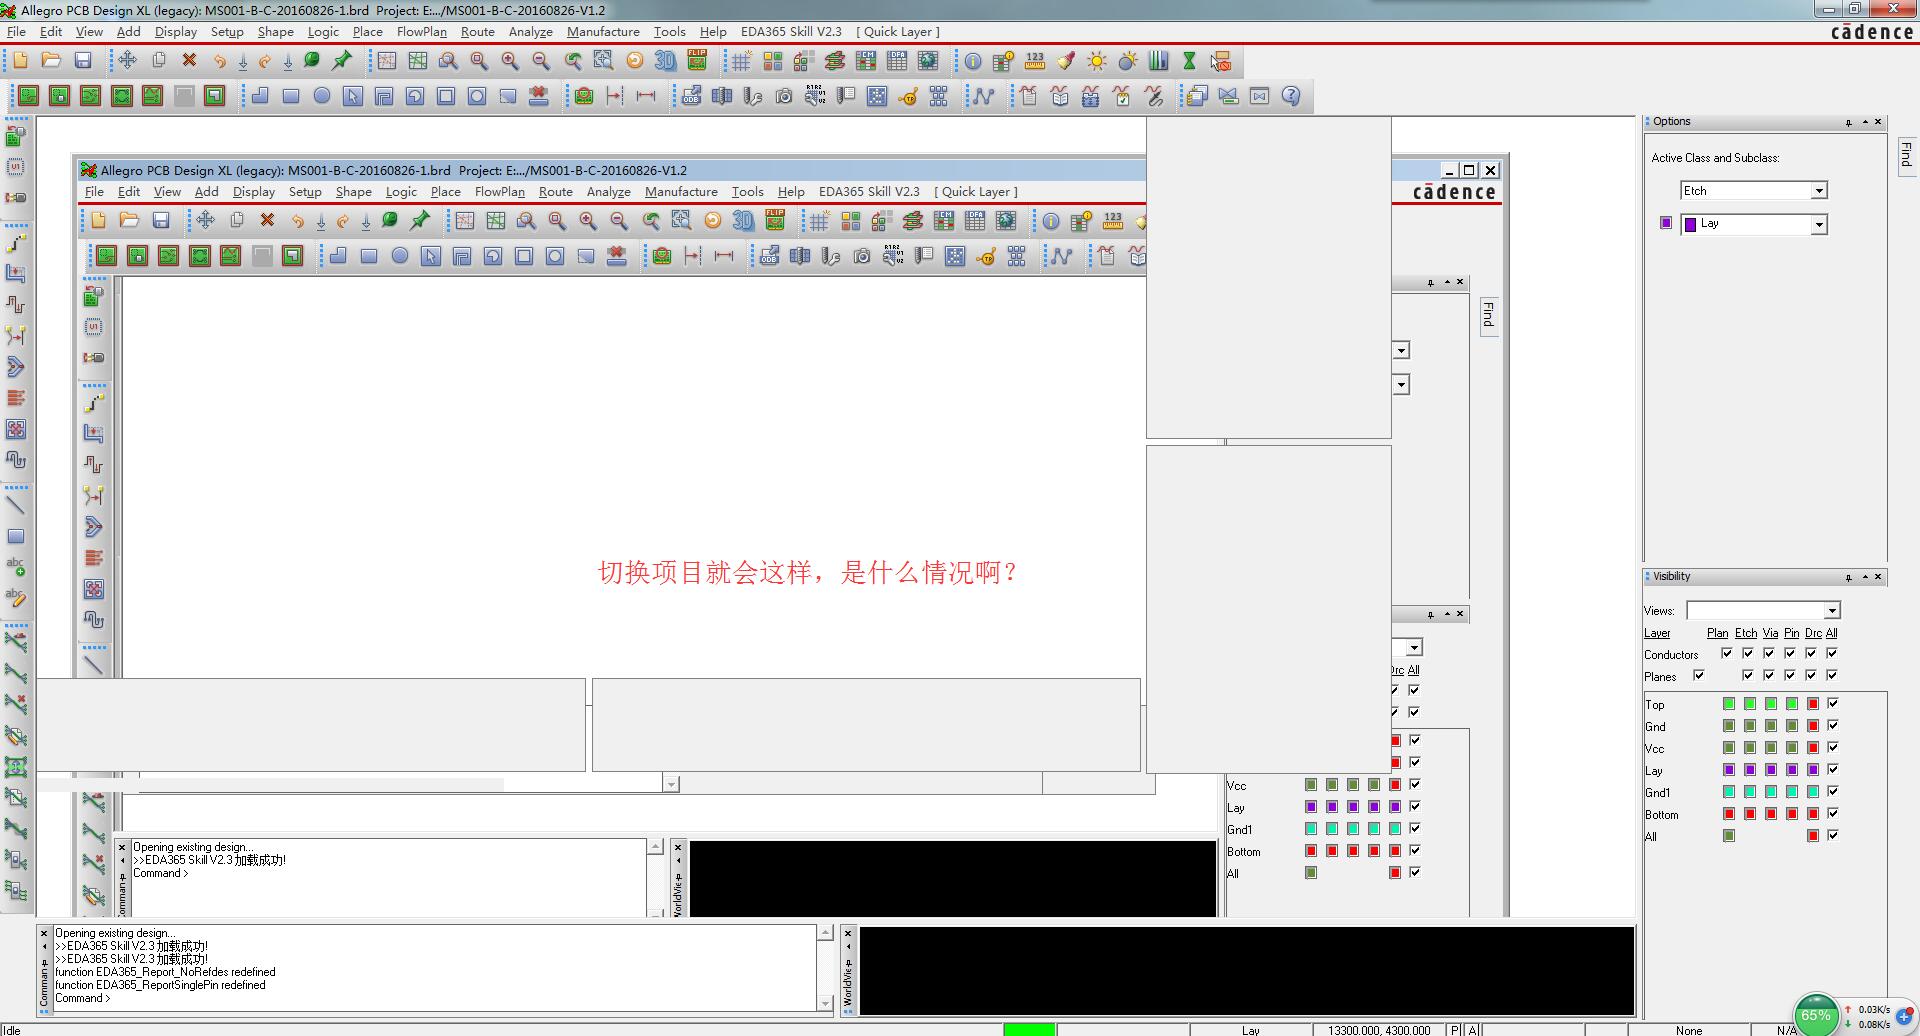Open the Views dropdown in Visibility panel
Viewport: 1920px width, 1036px height.
1832,611
